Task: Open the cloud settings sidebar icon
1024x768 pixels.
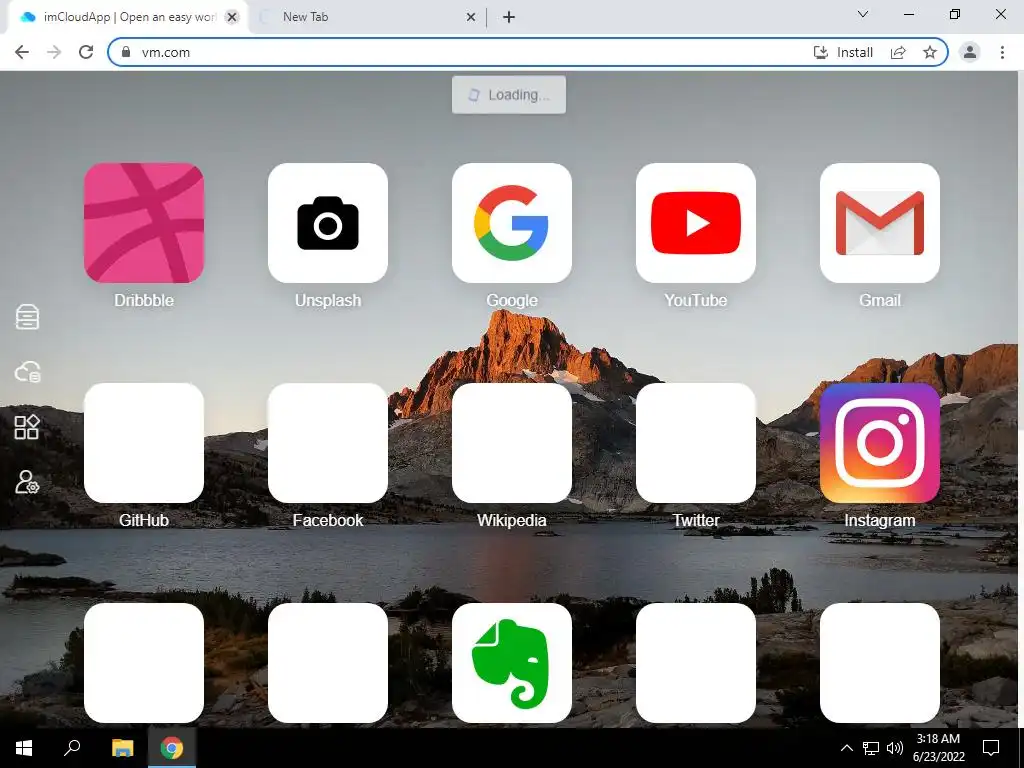Action: (x=27, y=372)
